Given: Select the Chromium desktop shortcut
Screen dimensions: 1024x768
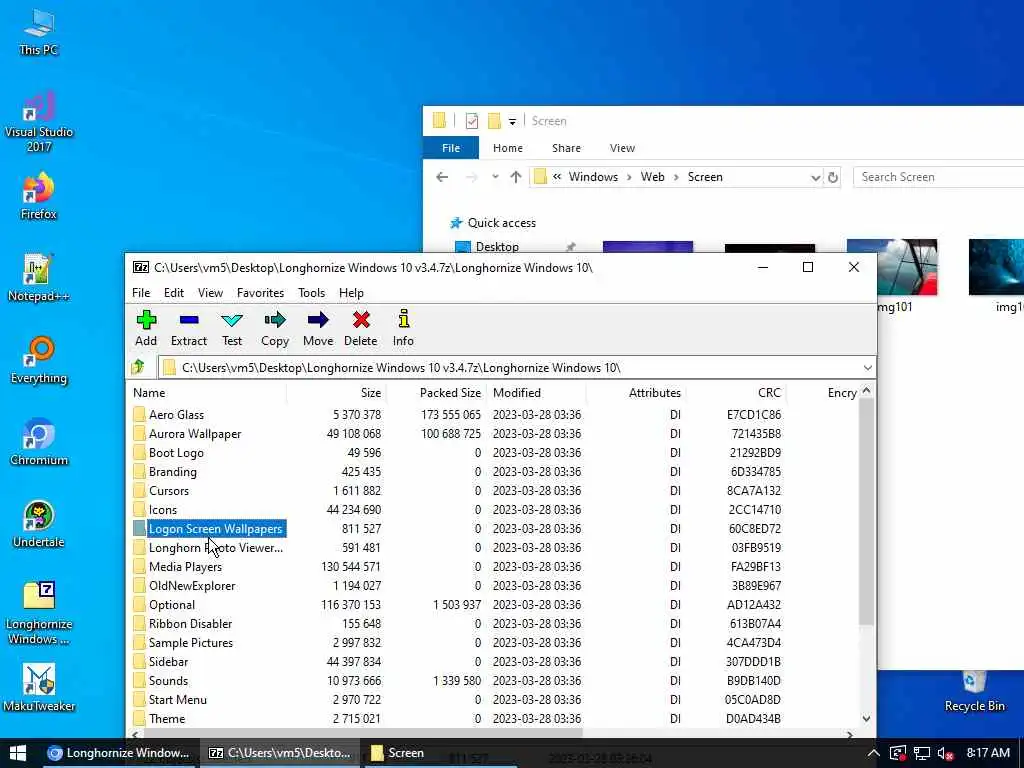Looking at the screenshot, I should [x=39, y=442].
